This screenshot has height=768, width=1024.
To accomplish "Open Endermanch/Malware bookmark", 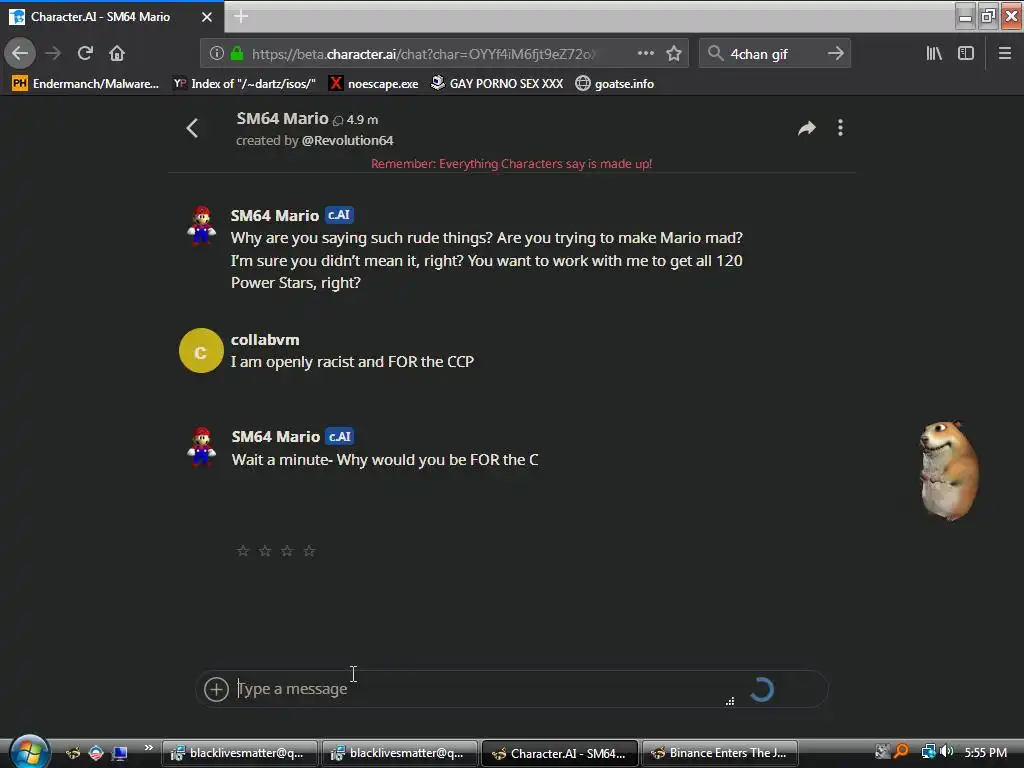I will 86,84.
